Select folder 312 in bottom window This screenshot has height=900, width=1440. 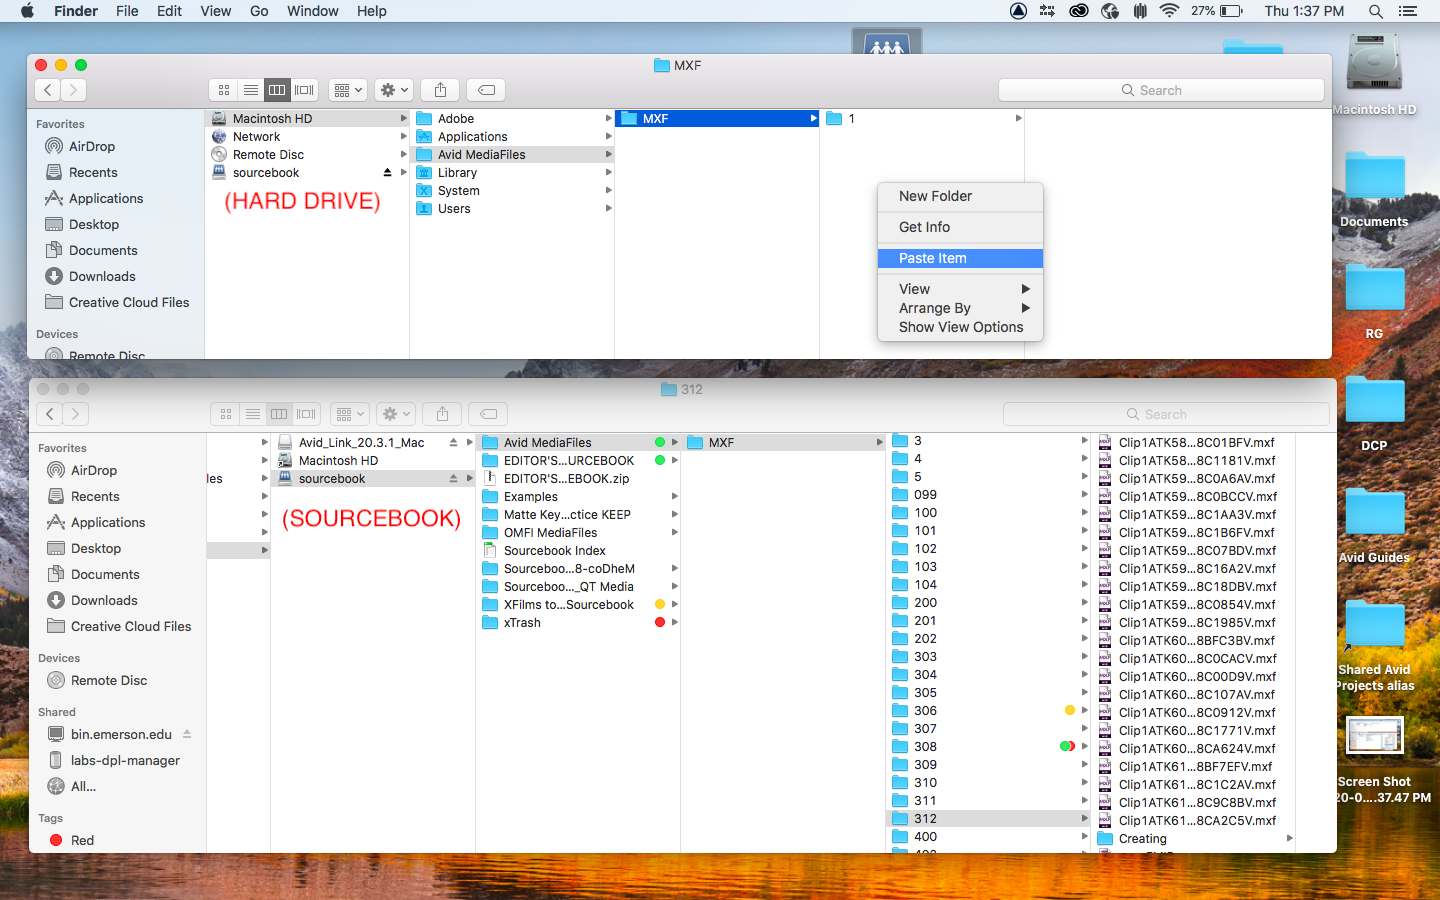coord(988,818)
